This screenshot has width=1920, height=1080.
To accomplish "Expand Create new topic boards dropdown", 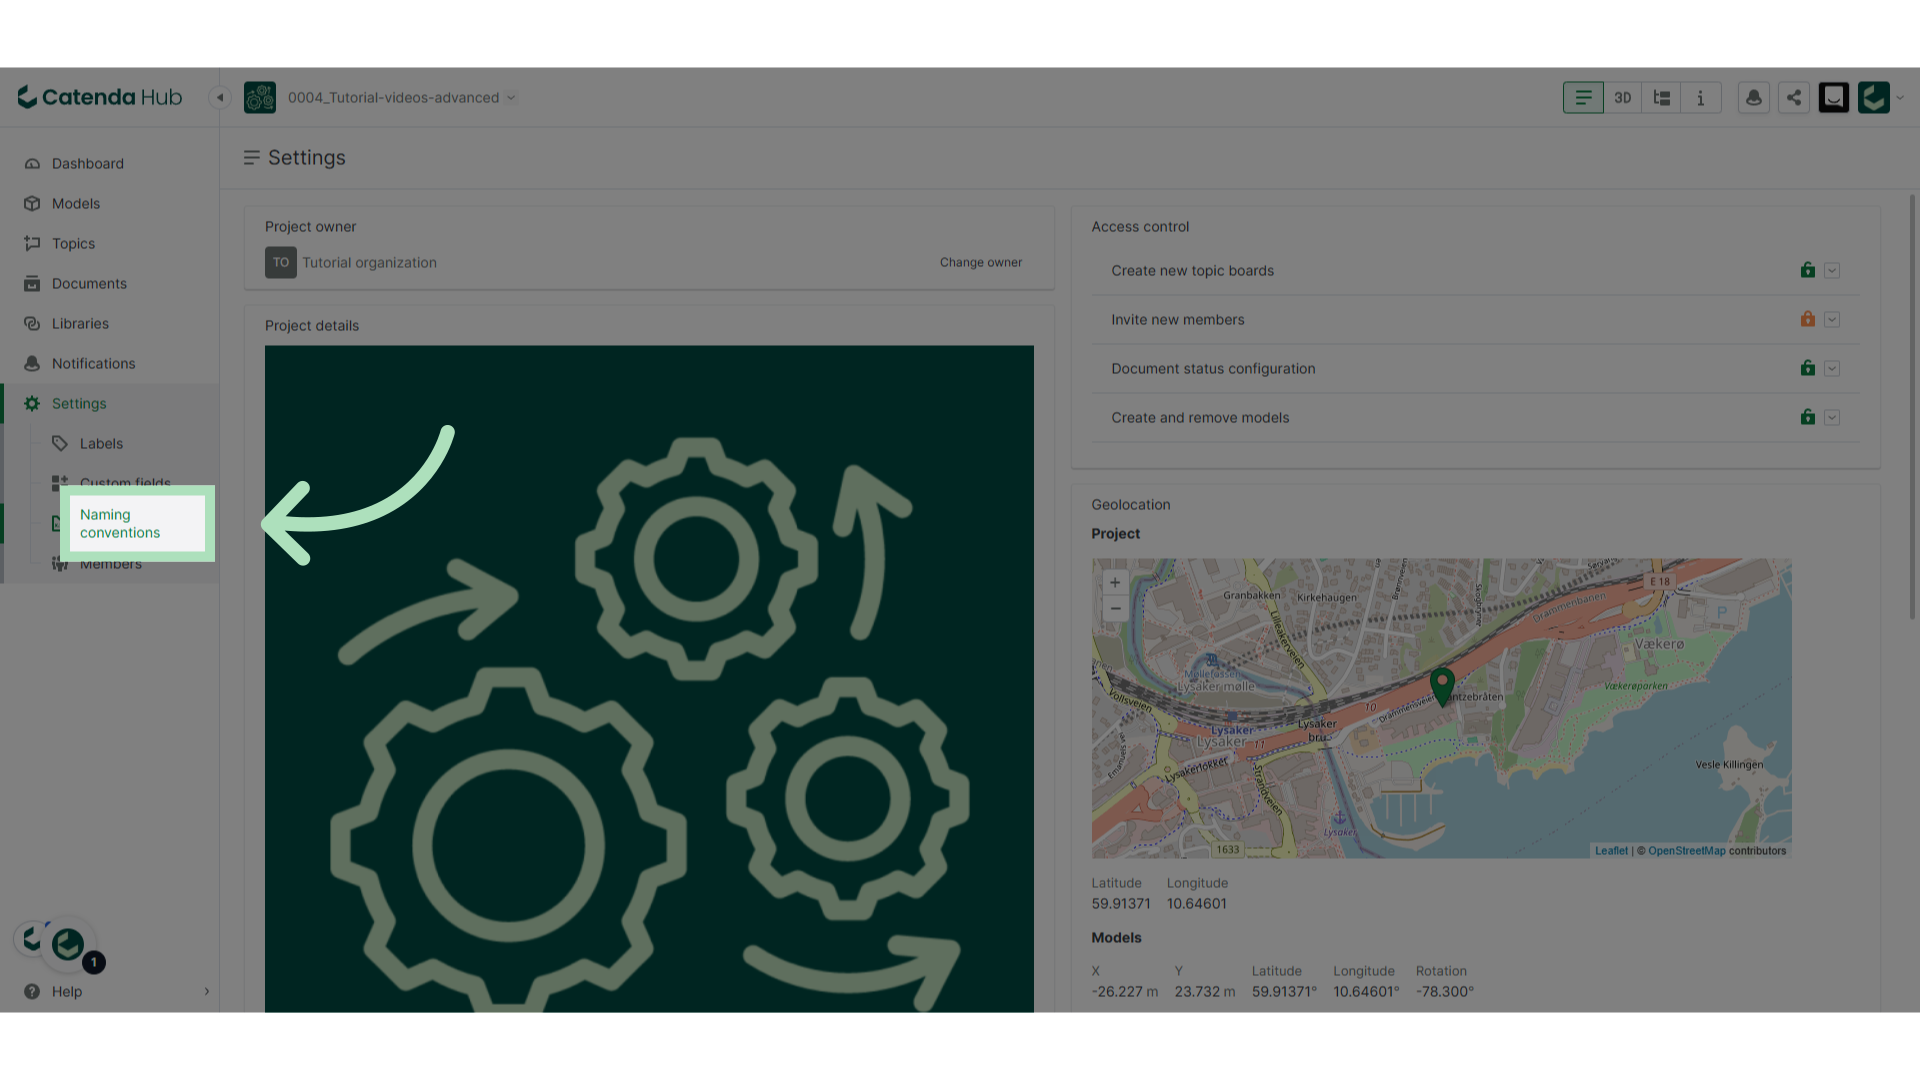I will click(x=1832, y=271).
